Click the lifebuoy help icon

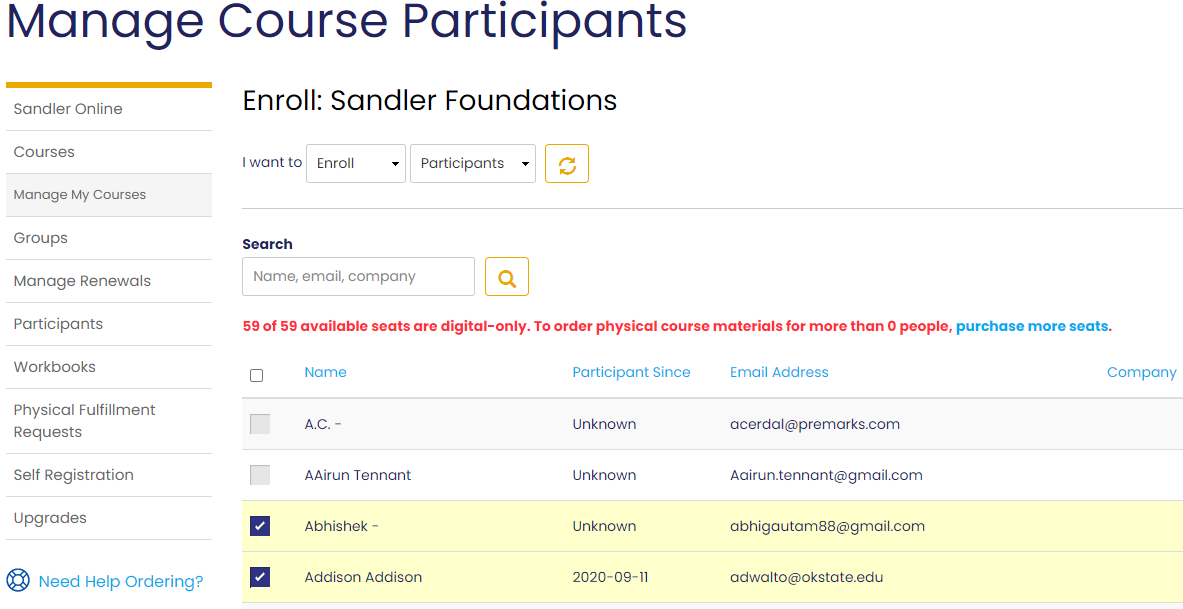point(17,580)
